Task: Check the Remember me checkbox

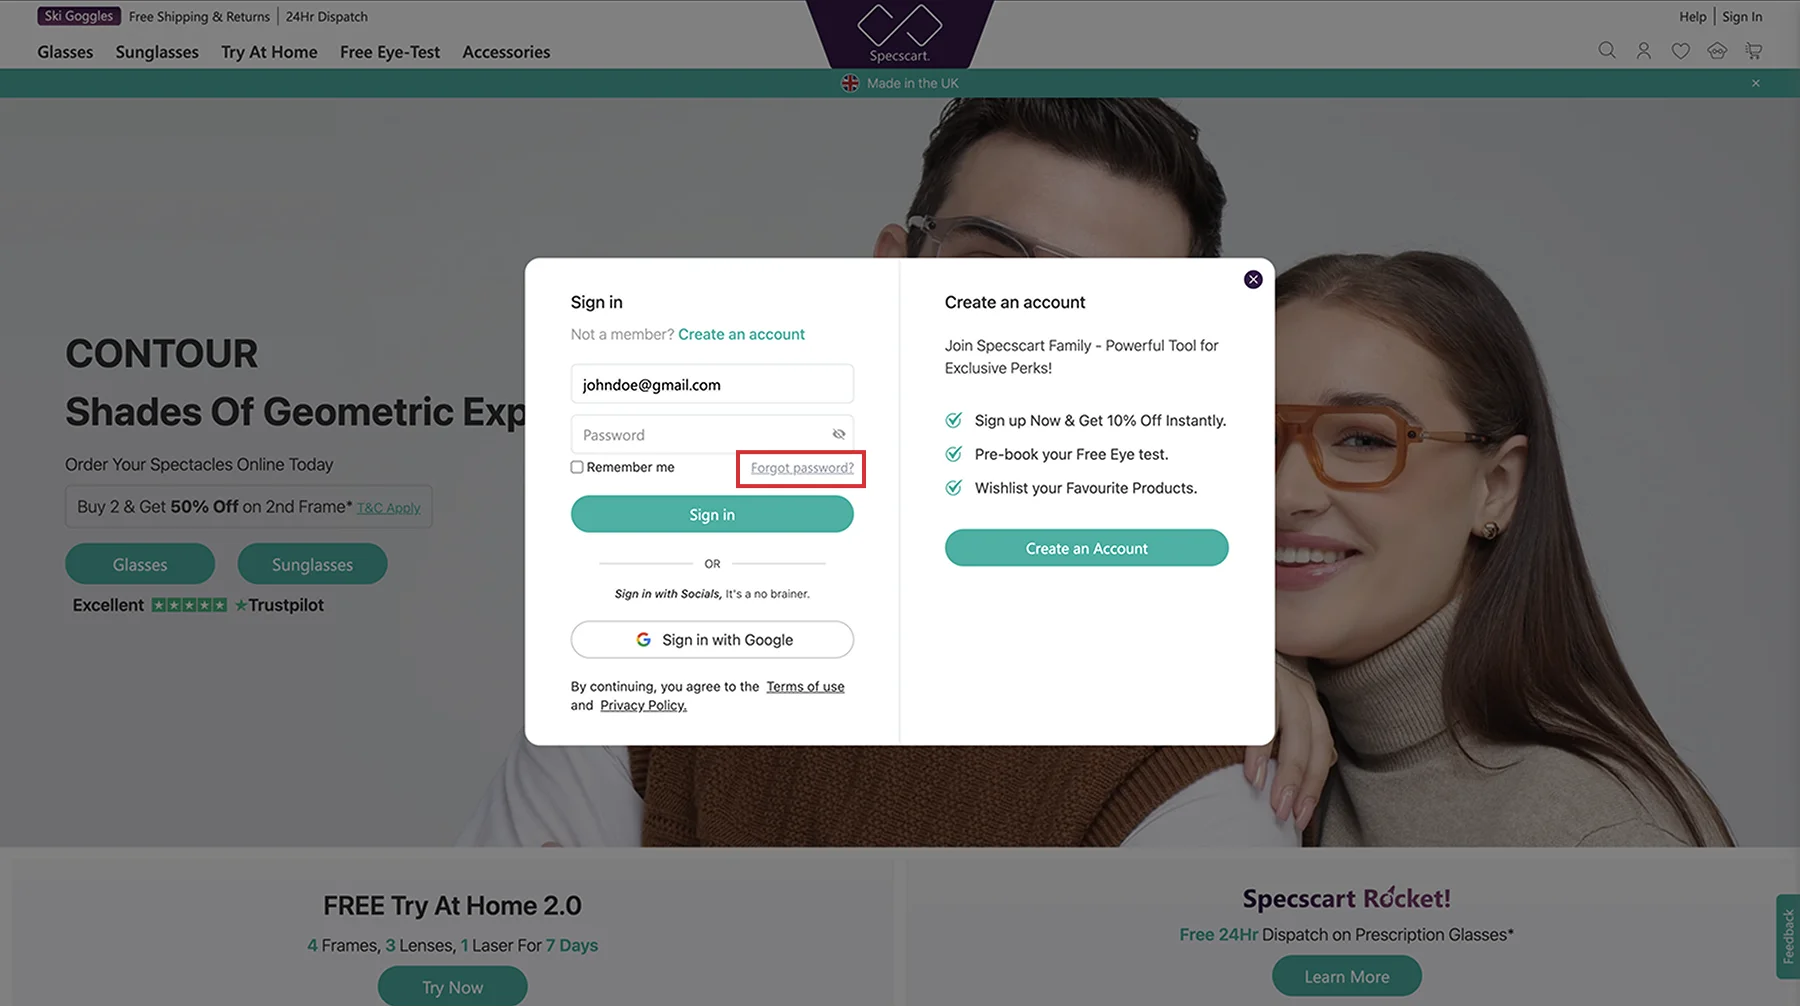Action: coord(577,467)
